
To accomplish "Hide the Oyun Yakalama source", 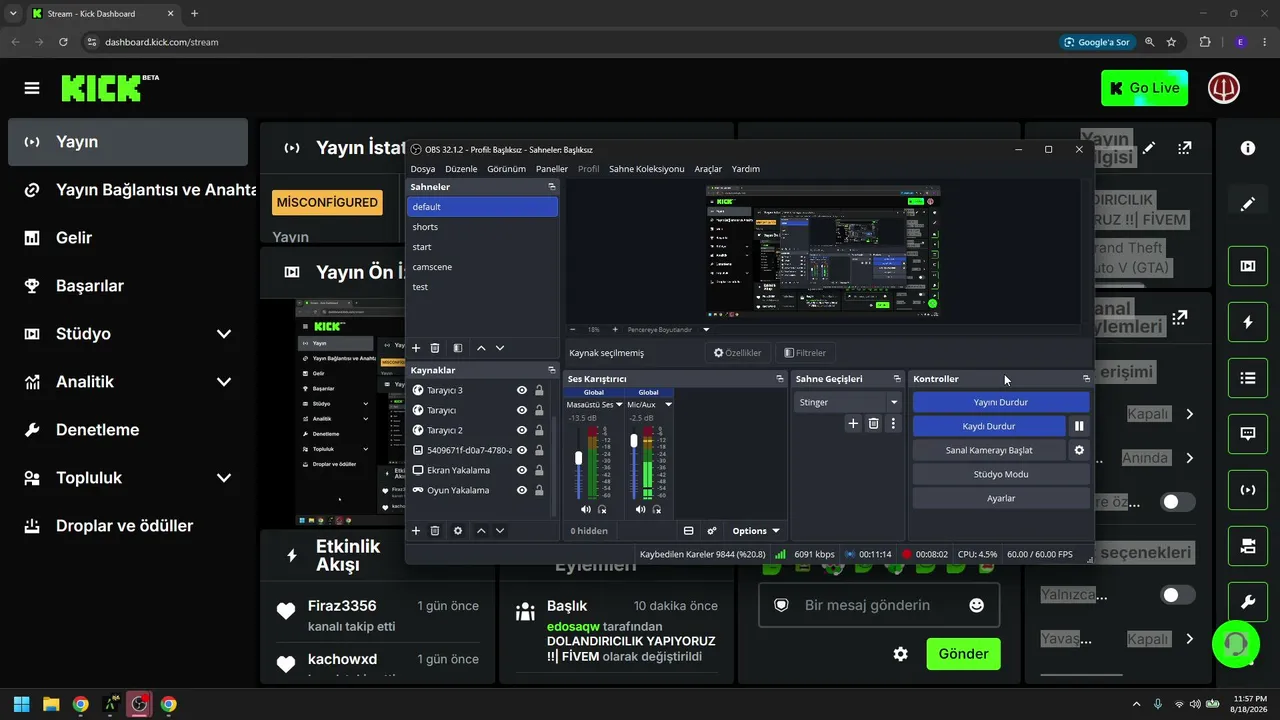I will [x=522, y=490].
